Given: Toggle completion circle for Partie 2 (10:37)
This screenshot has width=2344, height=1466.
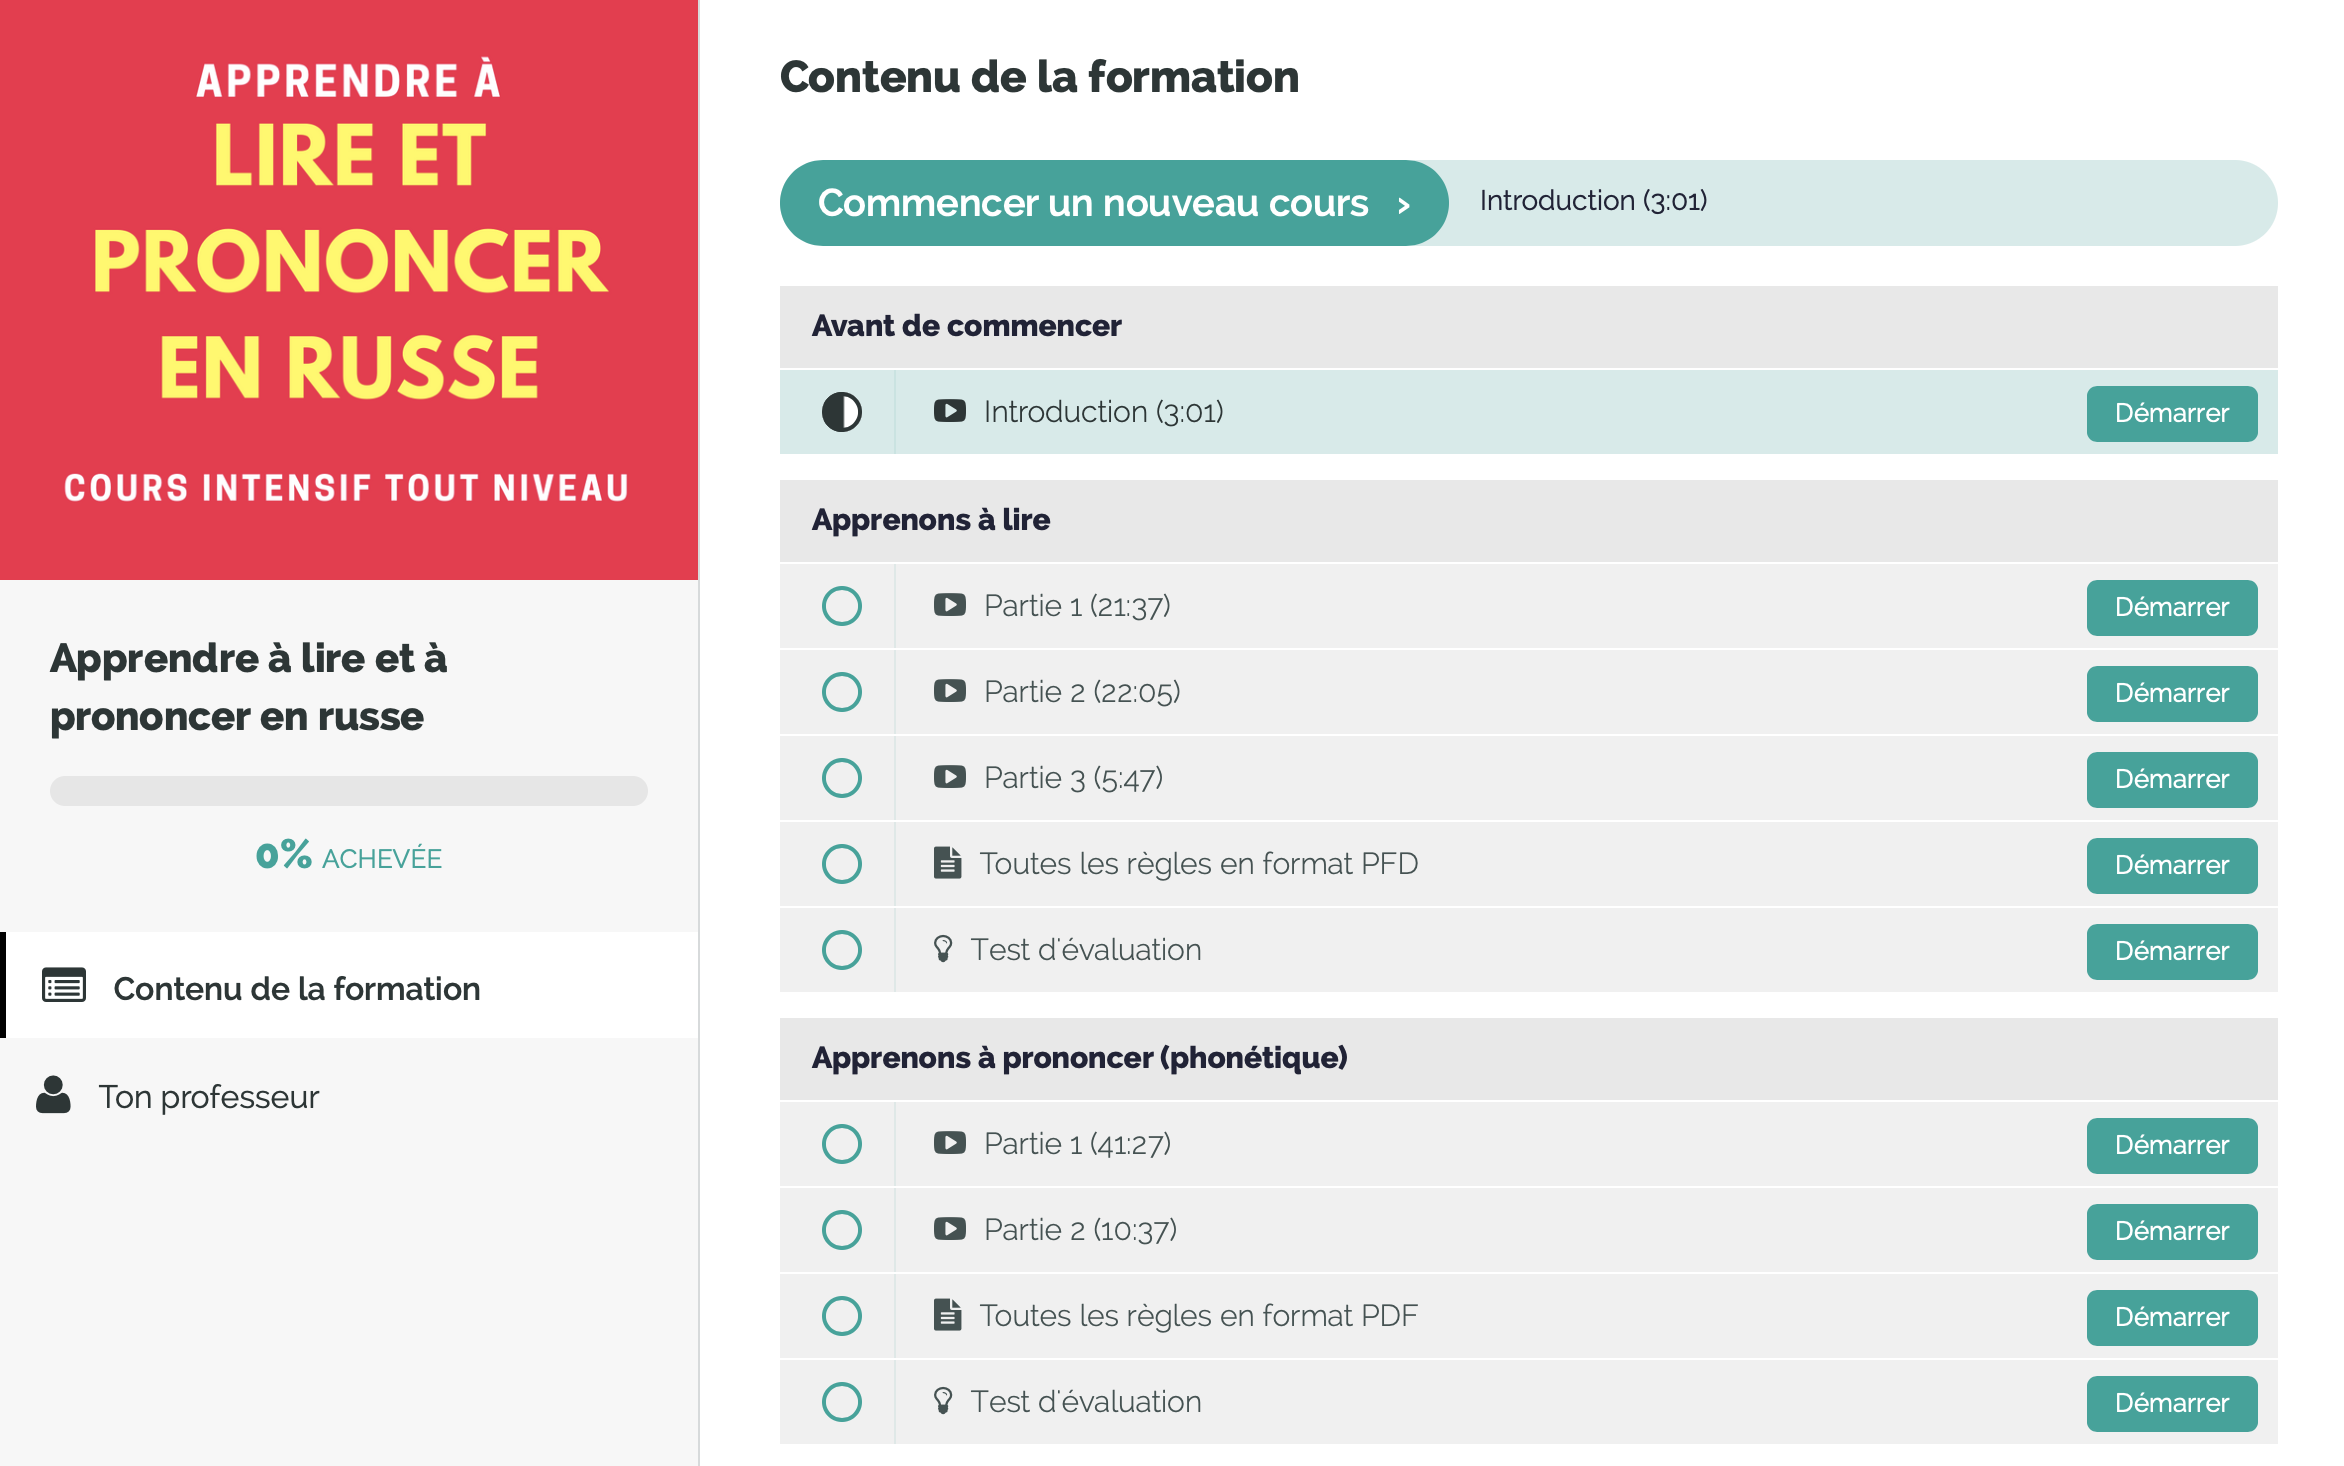Looking at the screenshot, I should point(841,1230).
